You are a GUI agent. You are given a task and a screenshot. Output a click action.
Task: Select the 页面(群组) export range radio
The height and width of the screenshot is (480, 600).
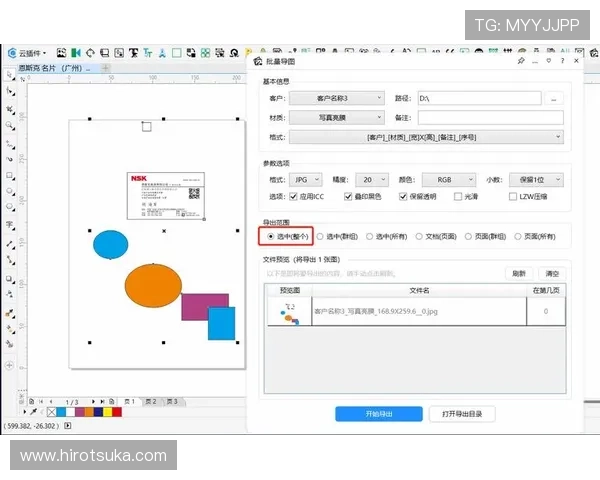pos(468,237)
